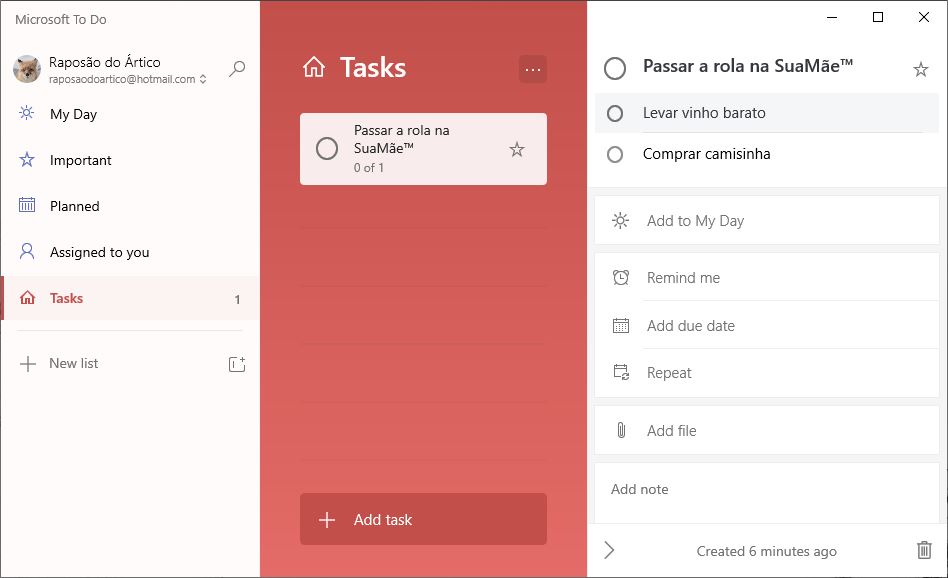This screenshot has width=948, height=578.
Task: Hide the detail pane with the chevron
Action: click(609, 550)
